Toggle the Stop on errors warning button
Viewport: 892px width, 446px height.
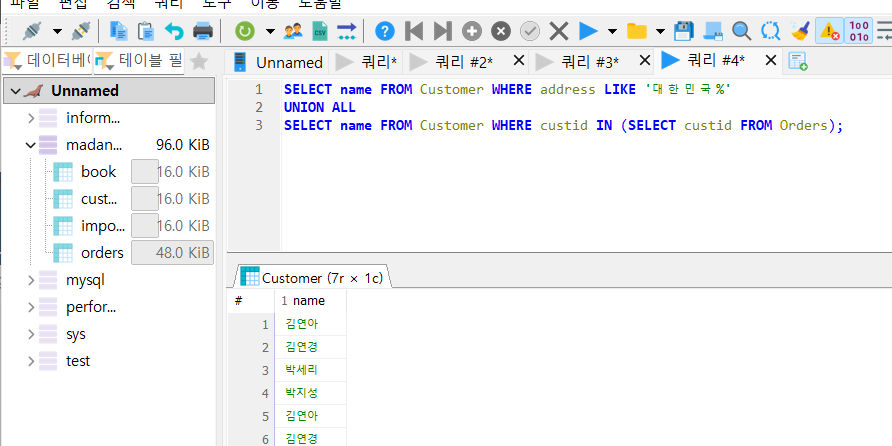coord(829,31)
